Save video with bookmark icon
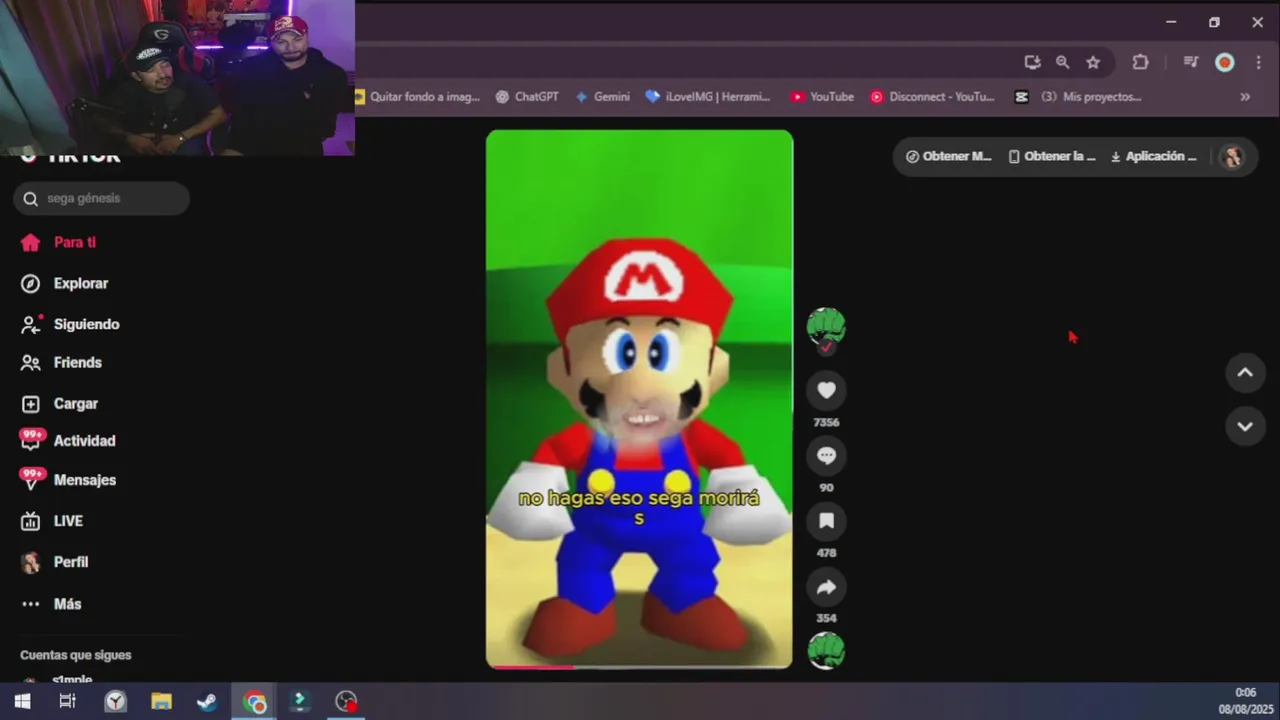Viewport: 1280px width, 720px height. (826, 520)
